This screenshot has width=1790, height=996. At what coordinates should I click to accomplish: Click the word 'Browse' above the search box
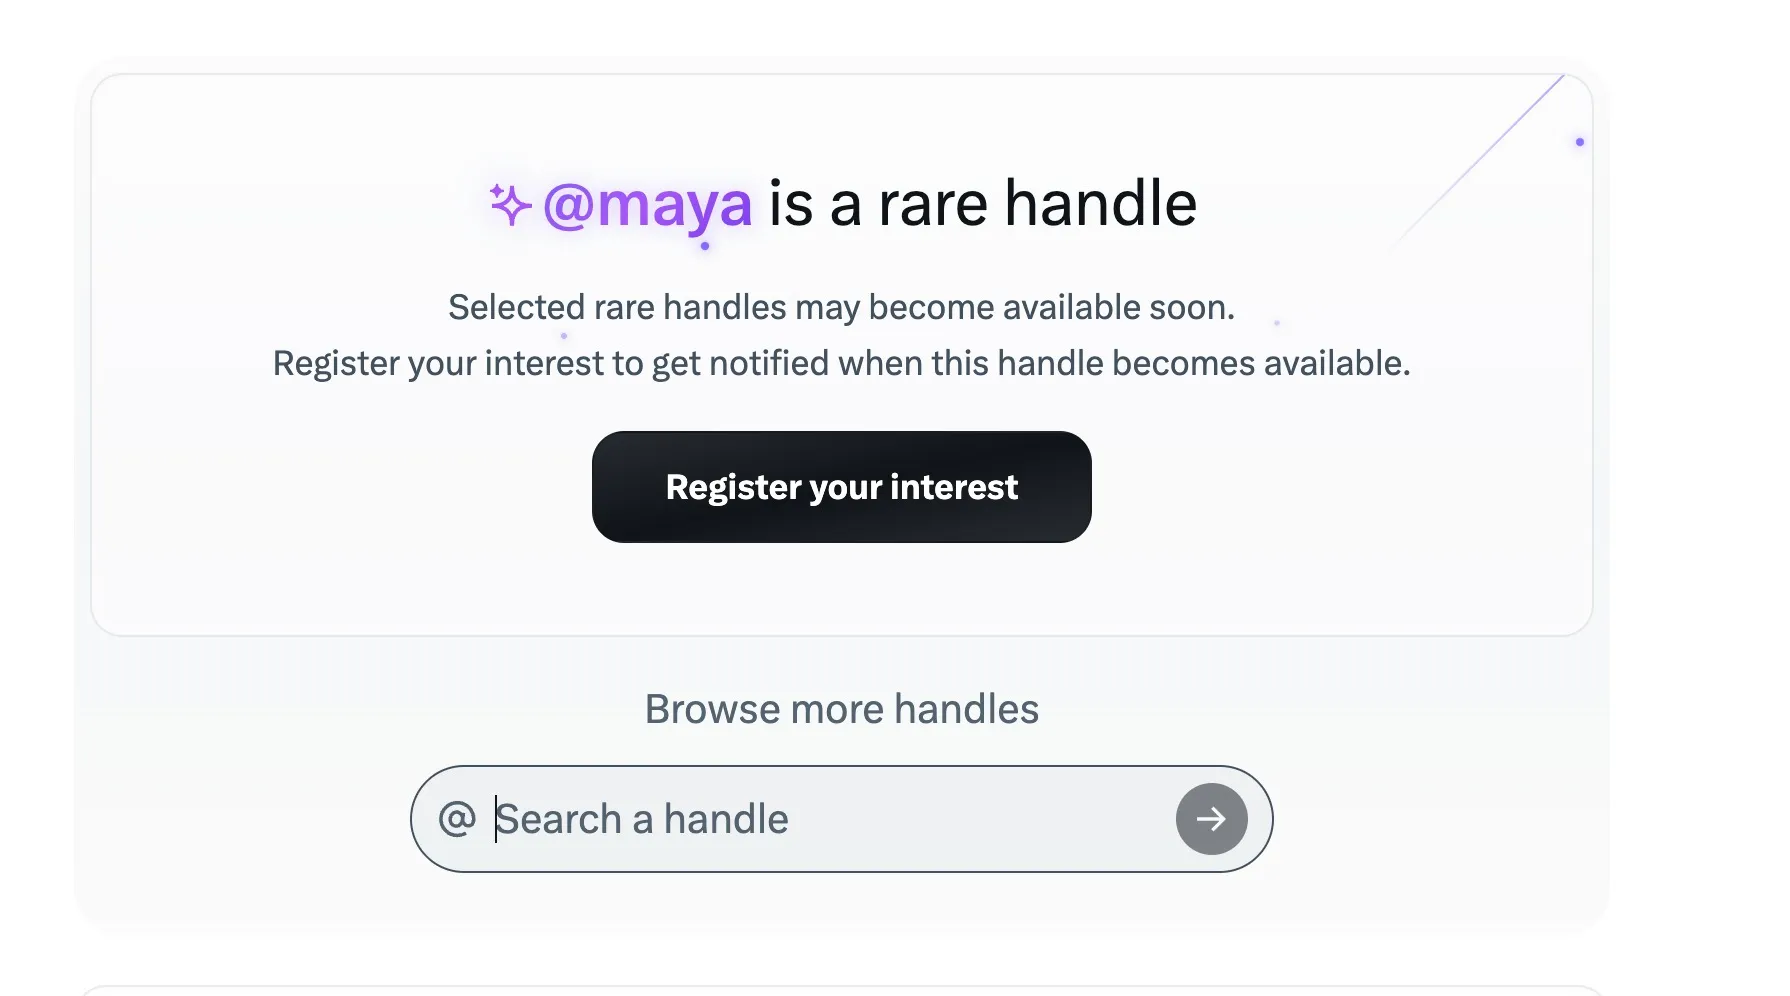pyautogui.click(x=712, y=709)
